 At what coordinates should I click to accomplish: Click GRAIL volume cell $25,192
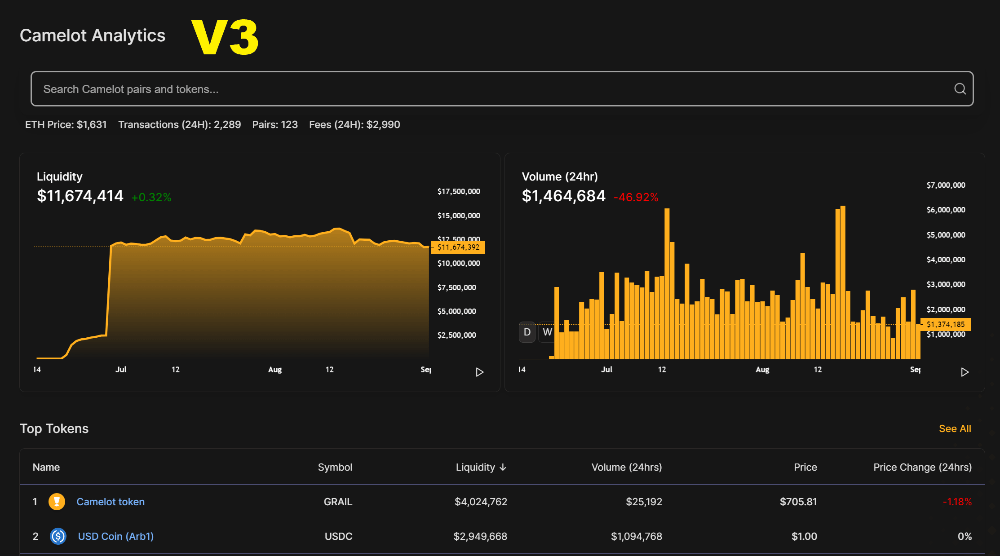(644, 502)
